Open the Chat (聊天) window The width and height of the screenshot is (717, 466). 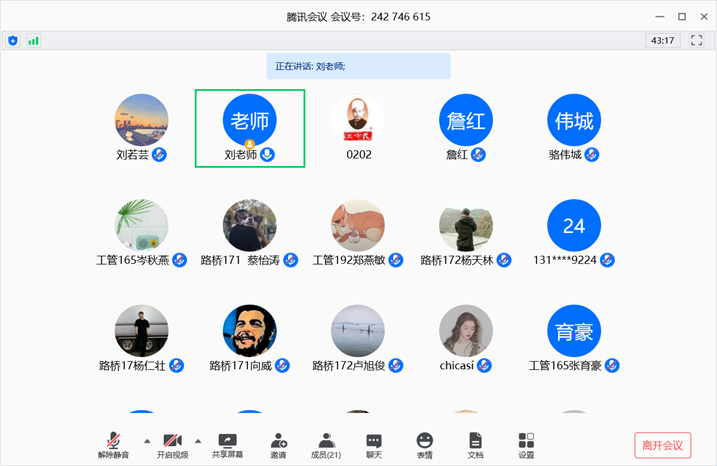click(x=374, y=445)
